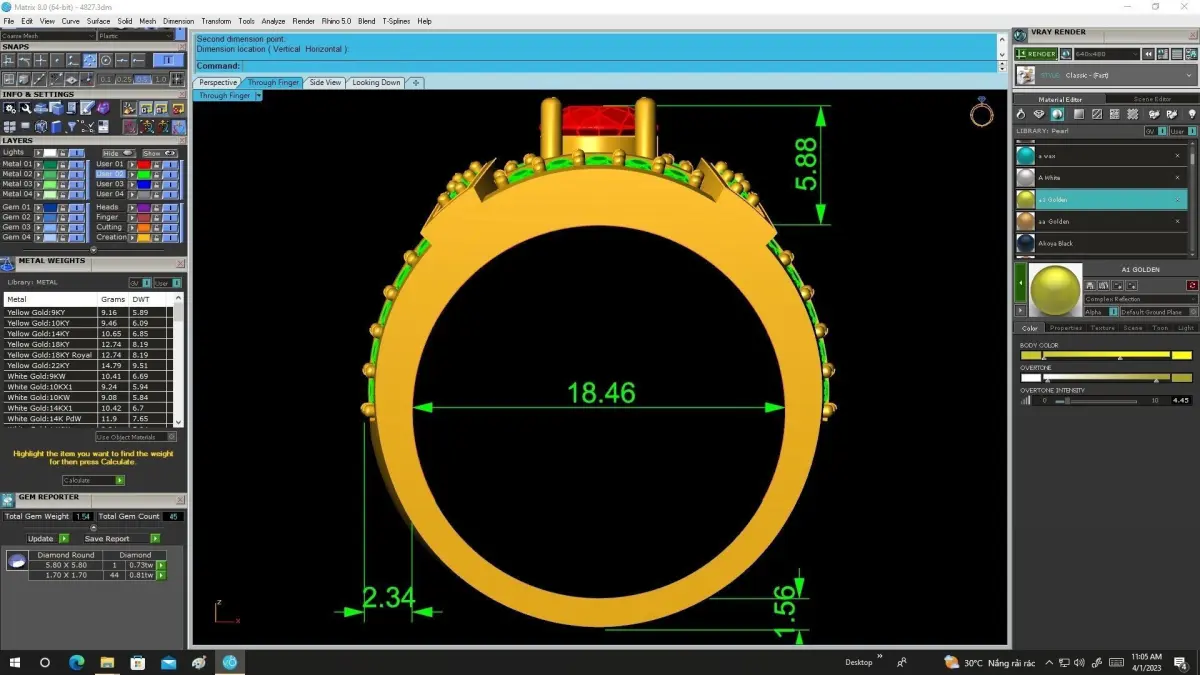Click the Windows Start button
Image resolution: width=1200 pixels, height=675 pixels.
[x=14, y=662]
